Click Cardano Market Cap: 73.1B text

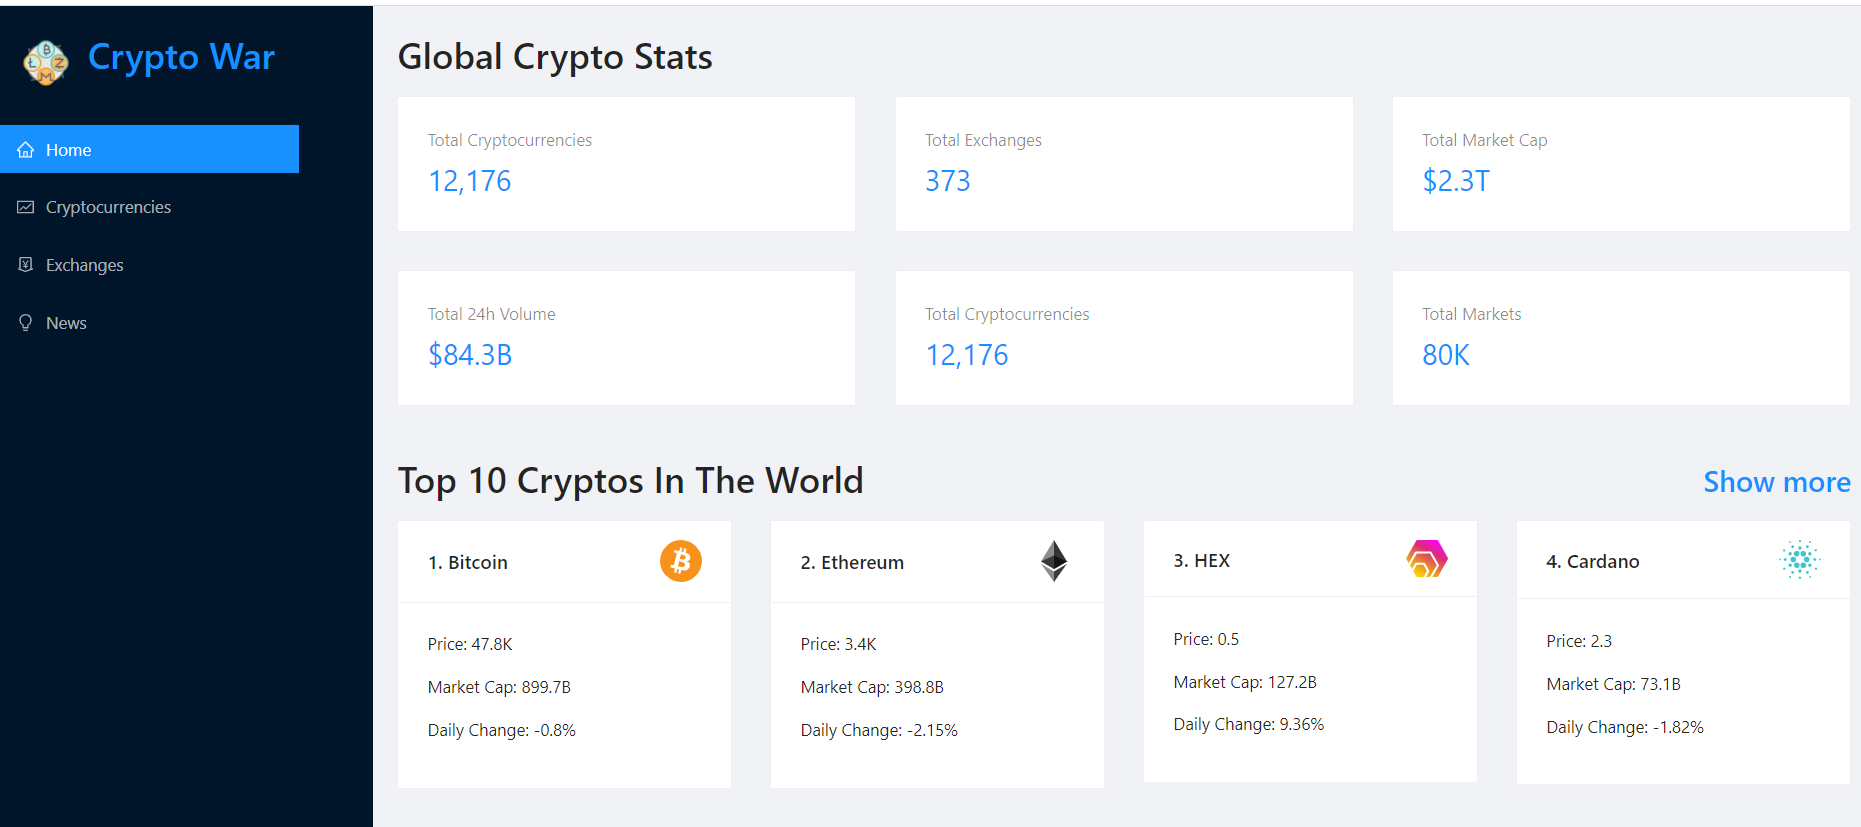coord(1614,684)
